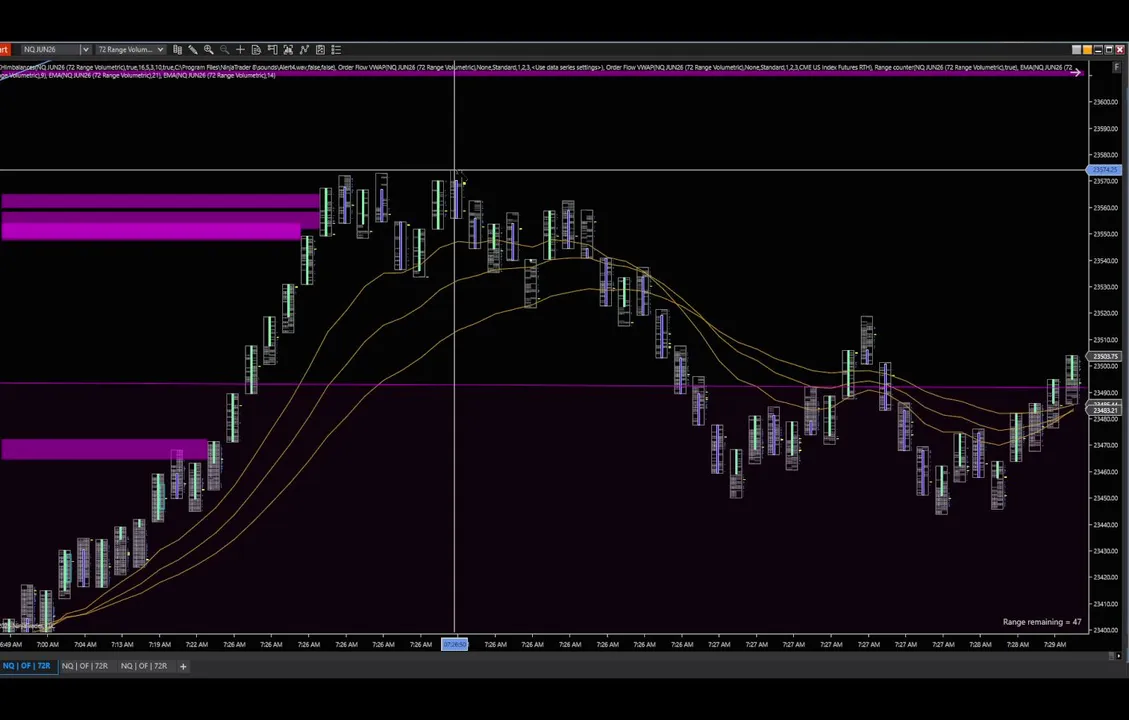Toggle the Chart Trader panel

click(272, 50)
